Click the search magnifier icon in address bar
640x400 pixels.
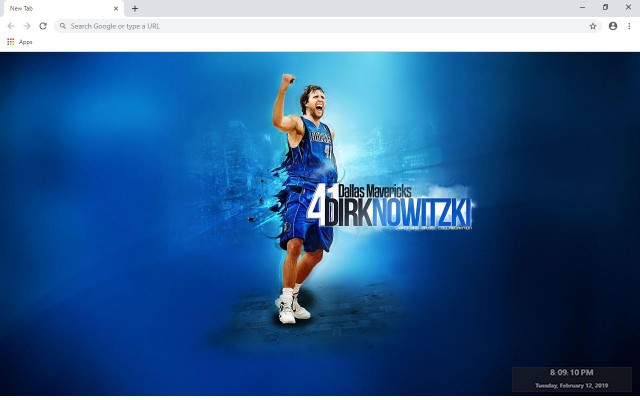click(63, 26)
